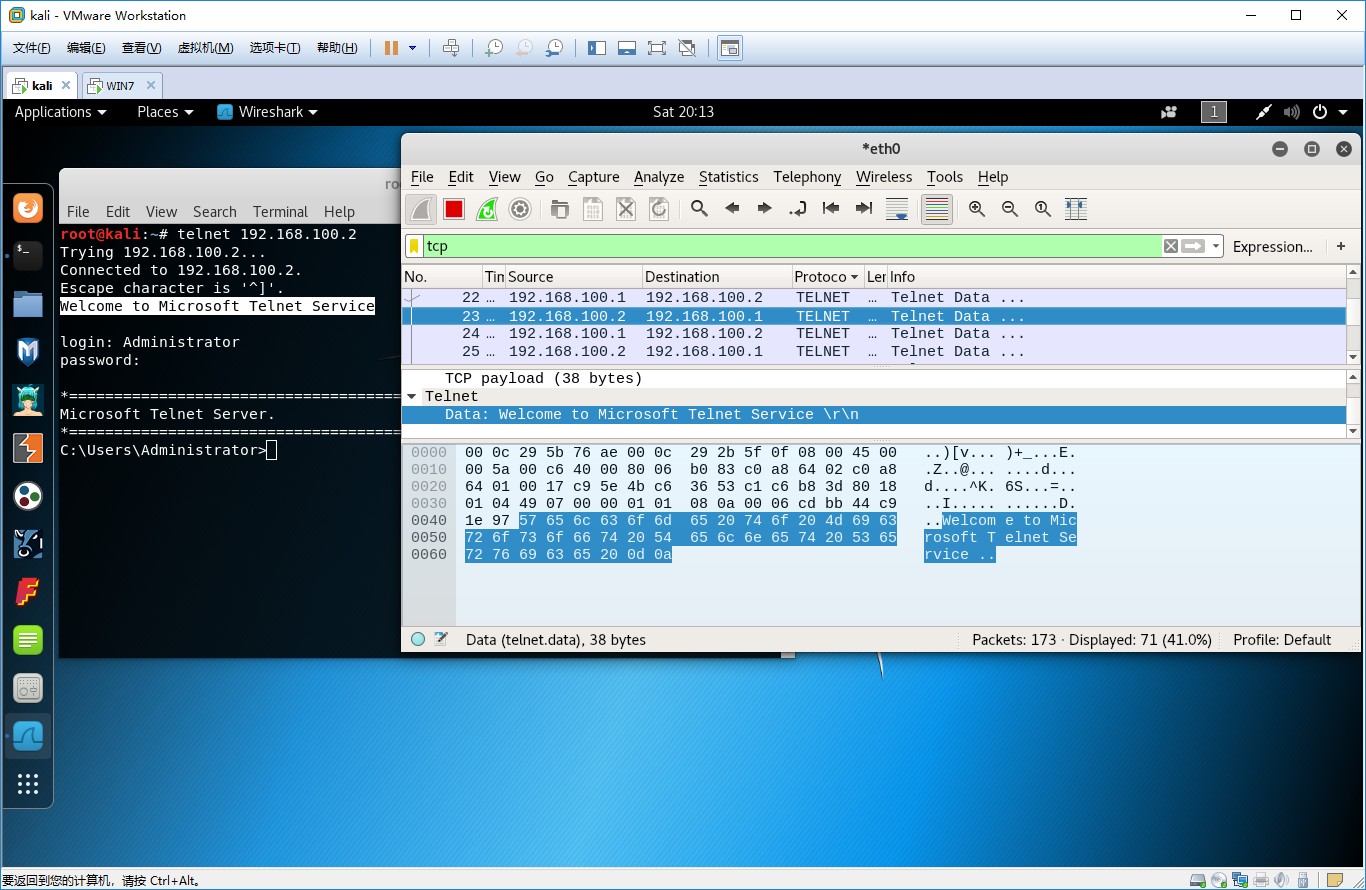Select the TCP payload (38 bytes) line

[x=543, y=379]
